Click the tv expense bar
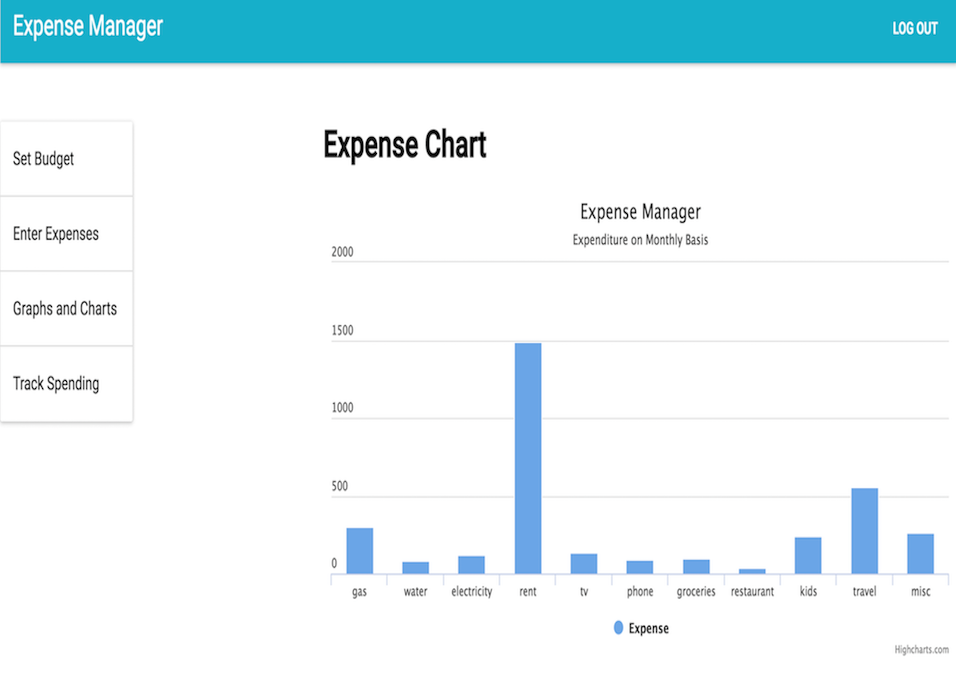Screen dimensions: 956x686 point(584,564)
